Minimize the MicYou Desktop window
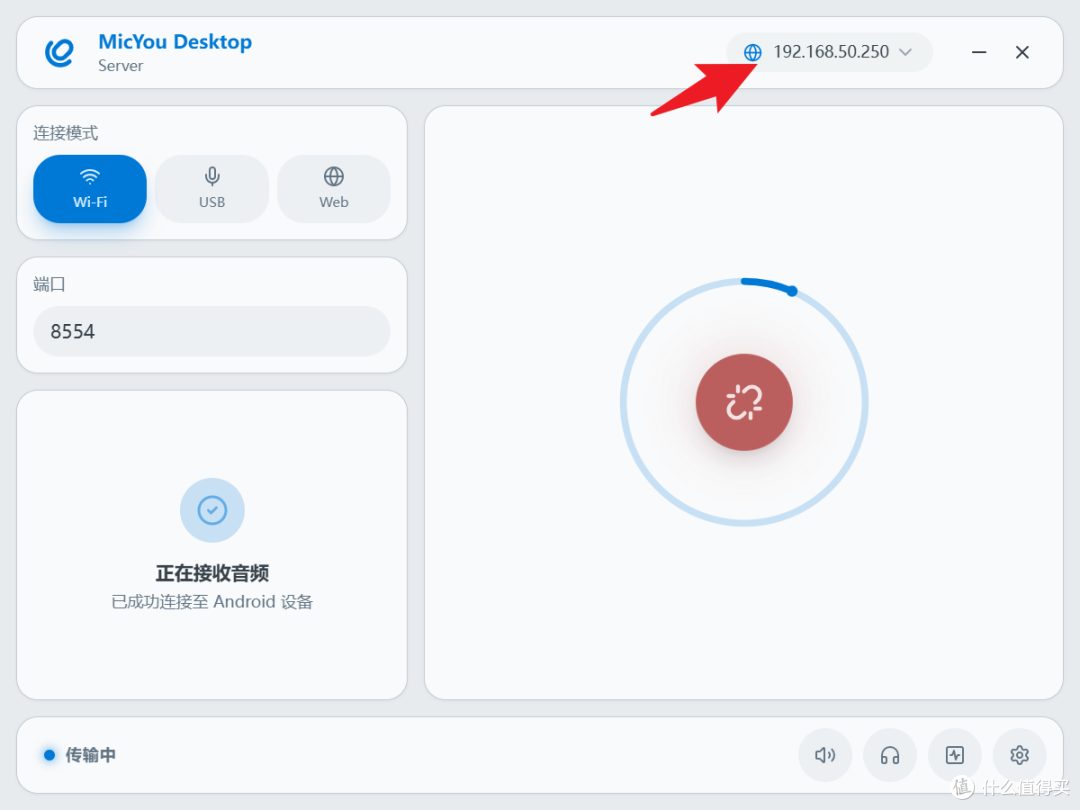 (x=979, y=52)
